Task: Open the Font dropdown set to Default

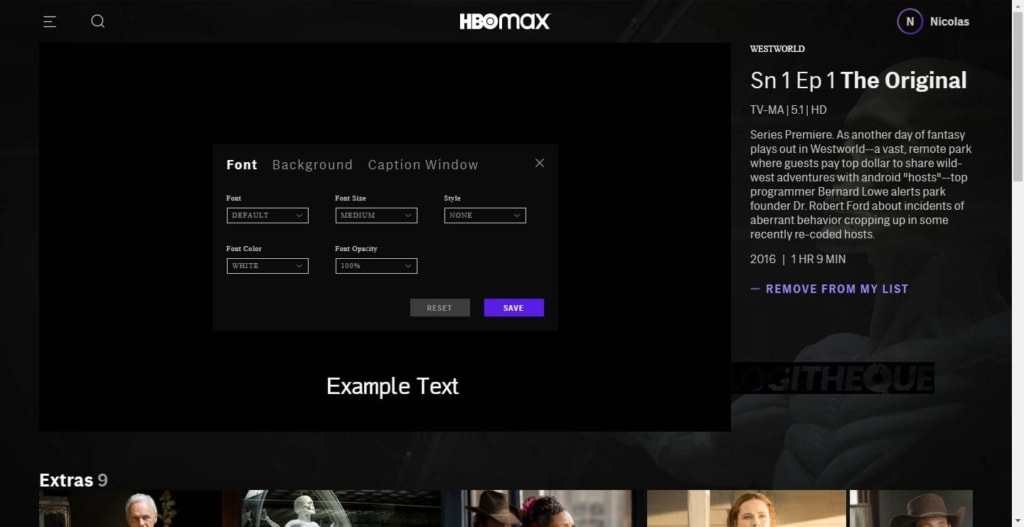Action: (268, 216)
